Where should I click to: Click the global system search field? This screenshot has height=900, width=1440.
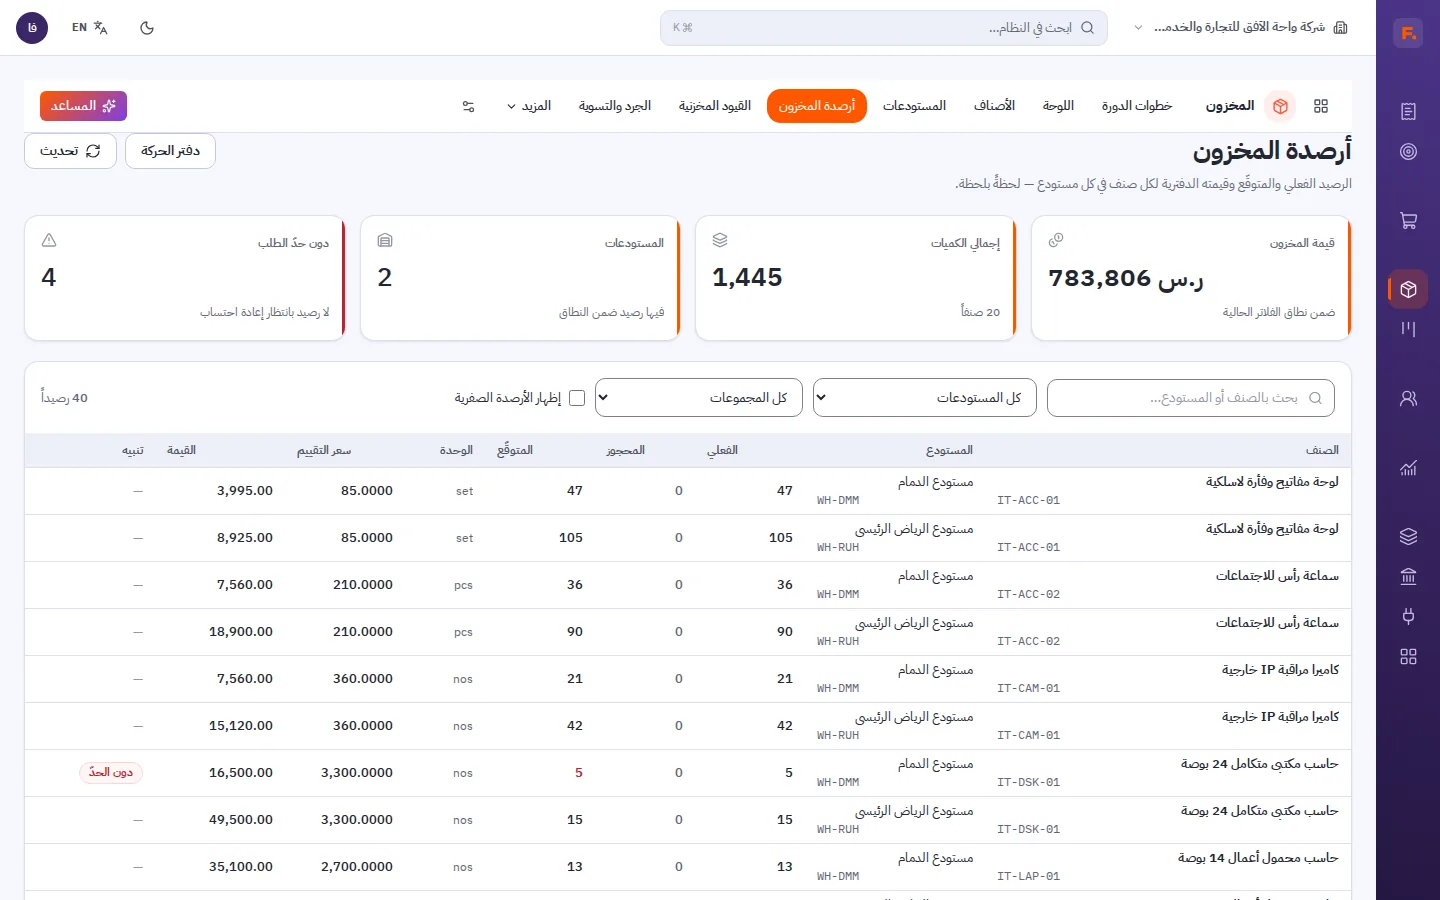click(883, 28)
